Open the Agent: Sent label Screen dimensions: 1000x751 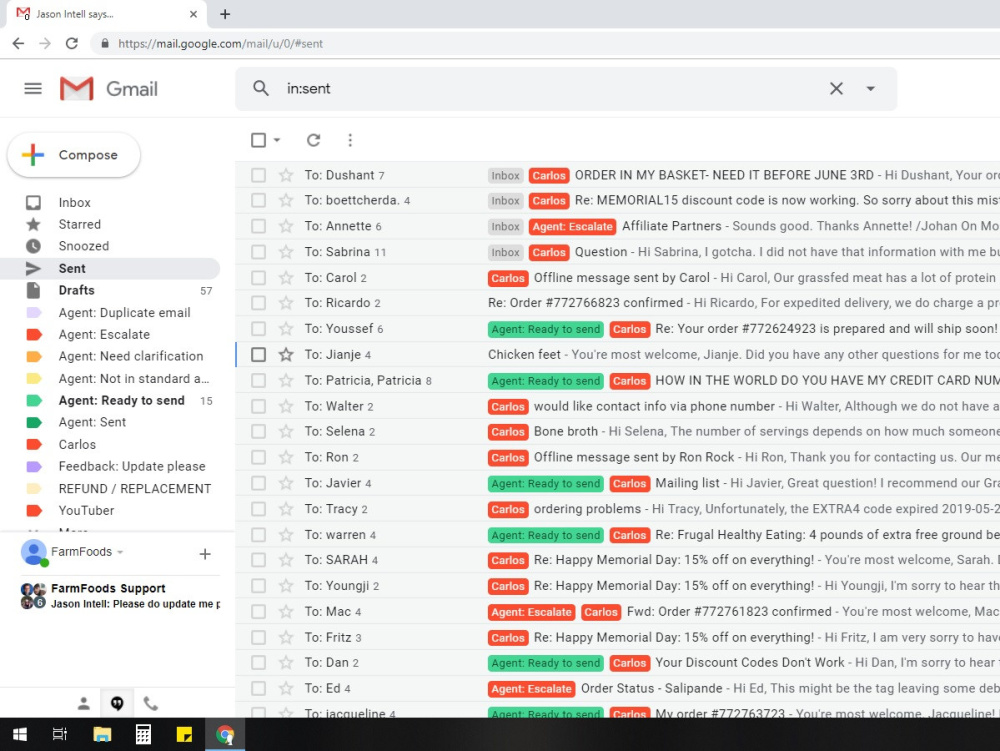tap(92, 422)
